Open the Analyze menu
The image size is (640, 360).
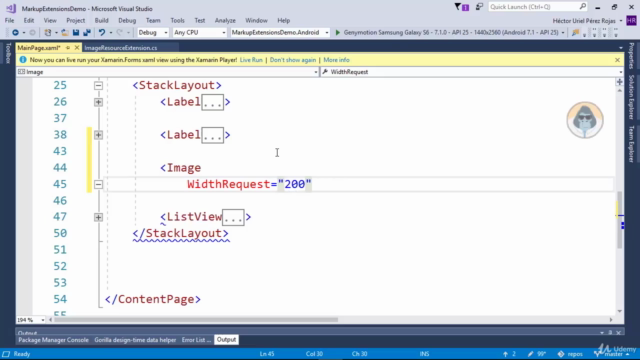tap(225, 20)
